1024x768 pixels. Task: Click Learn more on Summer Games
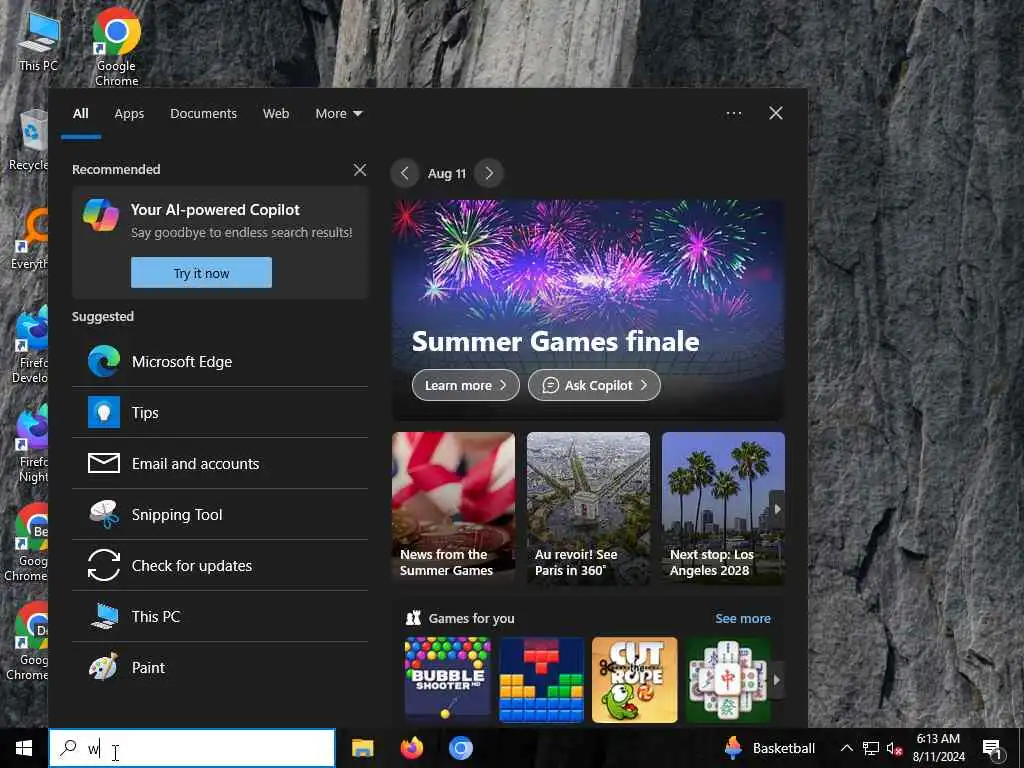tap(466, 385)
